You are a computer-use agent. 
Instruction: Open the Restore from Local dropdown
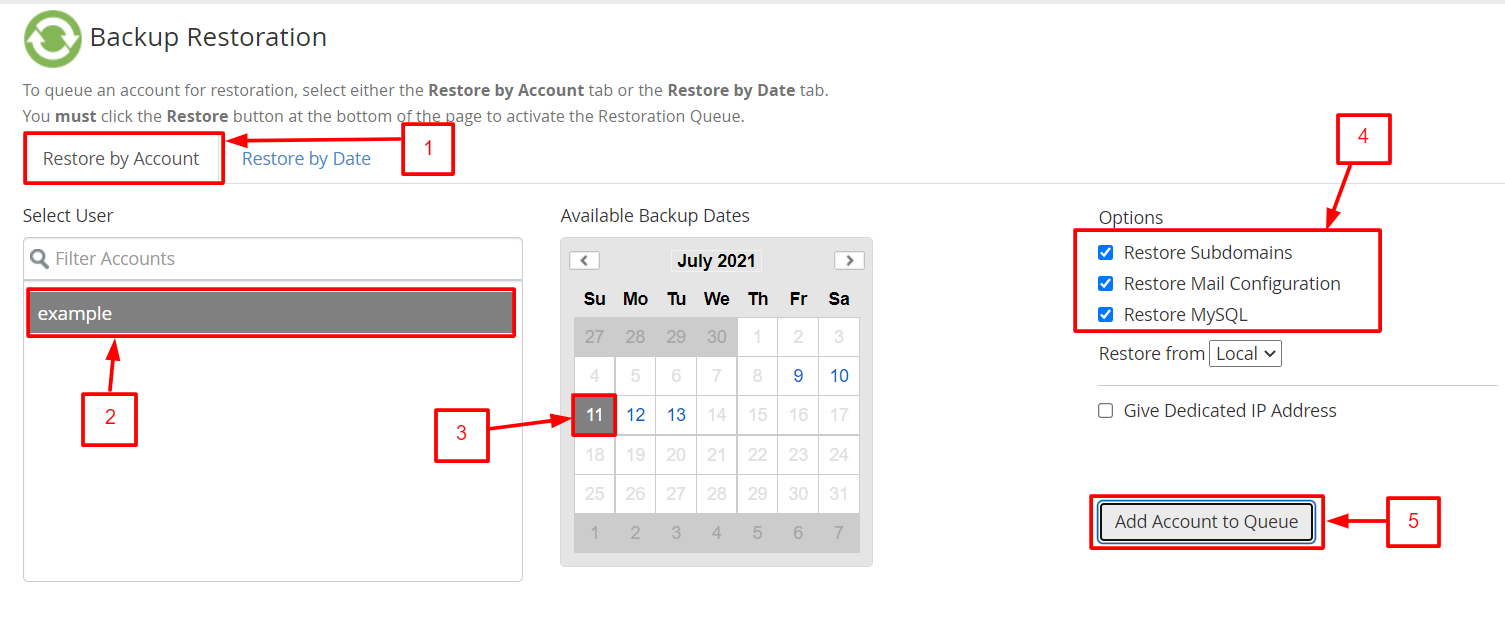point(1245,354)
